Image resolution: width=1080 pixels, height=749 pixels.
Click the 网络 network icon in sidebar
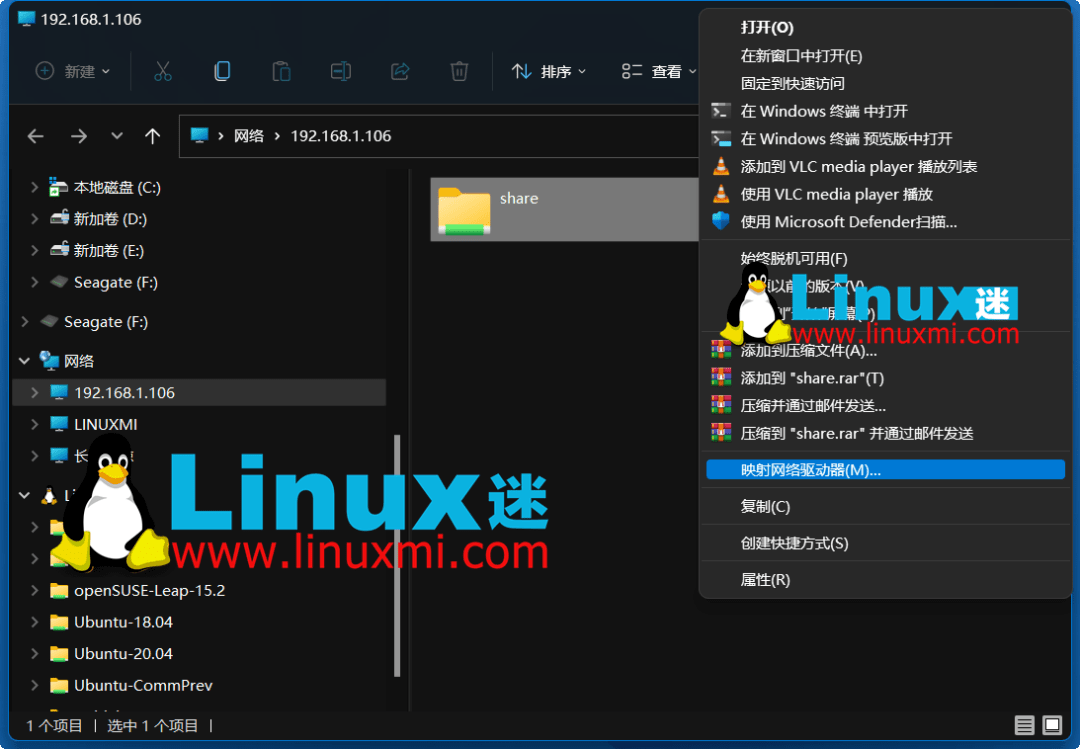49,360
